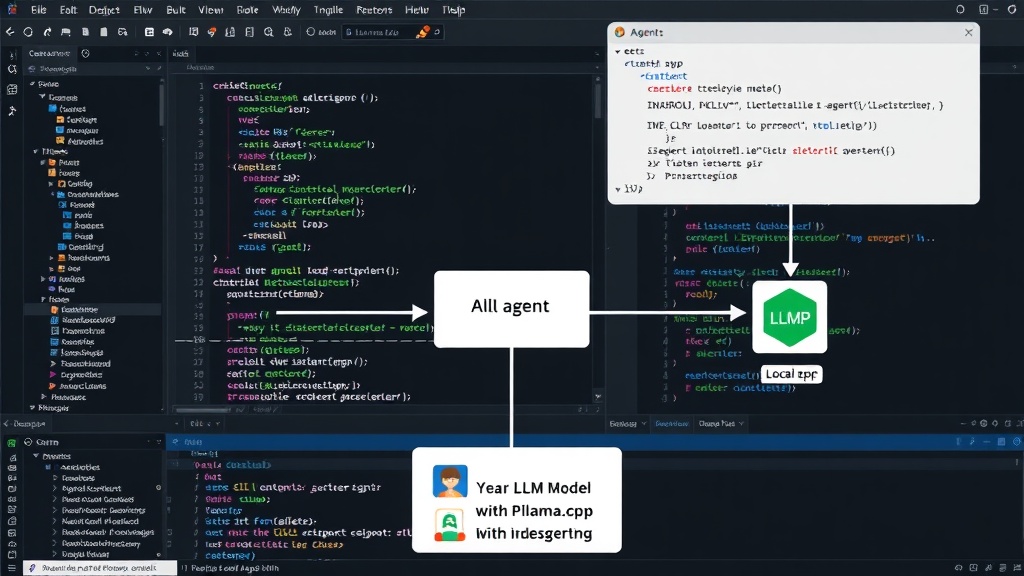Screen dimensions: 1024x576
Task: Collapse the root folder in the project tree
Action: (33, 84)
